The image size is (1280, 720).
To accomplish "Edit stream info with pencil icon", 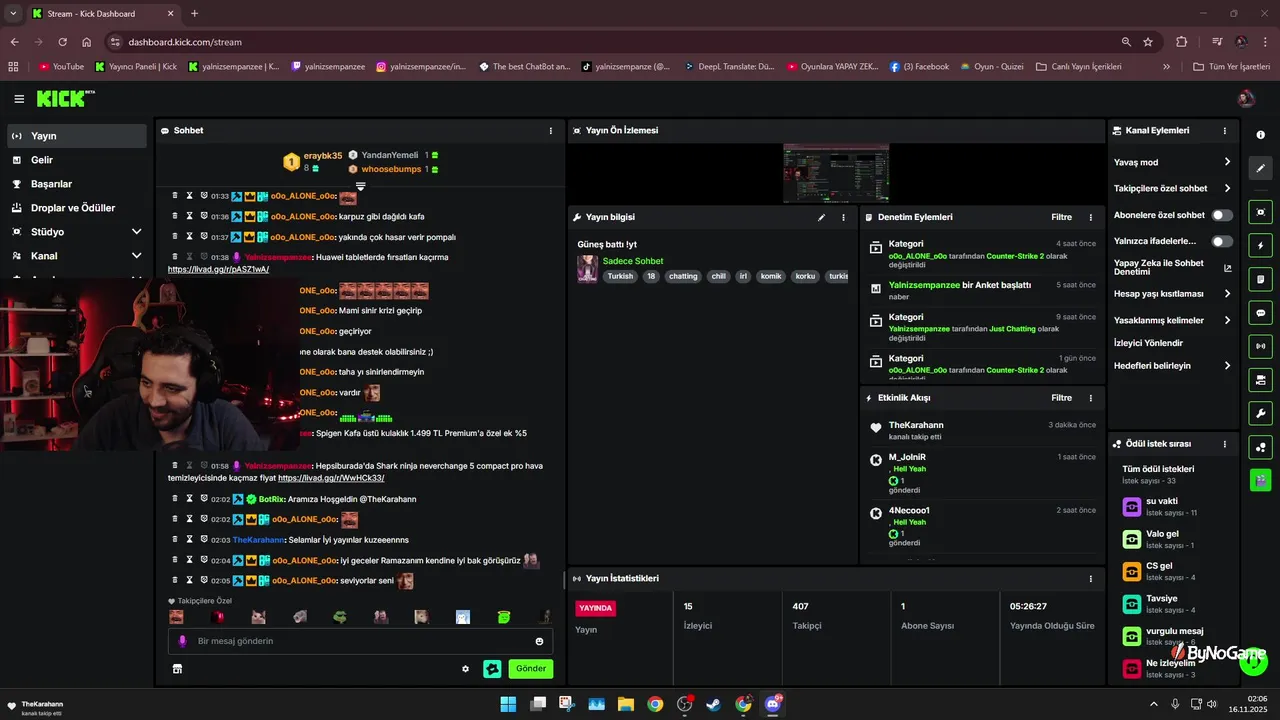I will click(822, 217).
